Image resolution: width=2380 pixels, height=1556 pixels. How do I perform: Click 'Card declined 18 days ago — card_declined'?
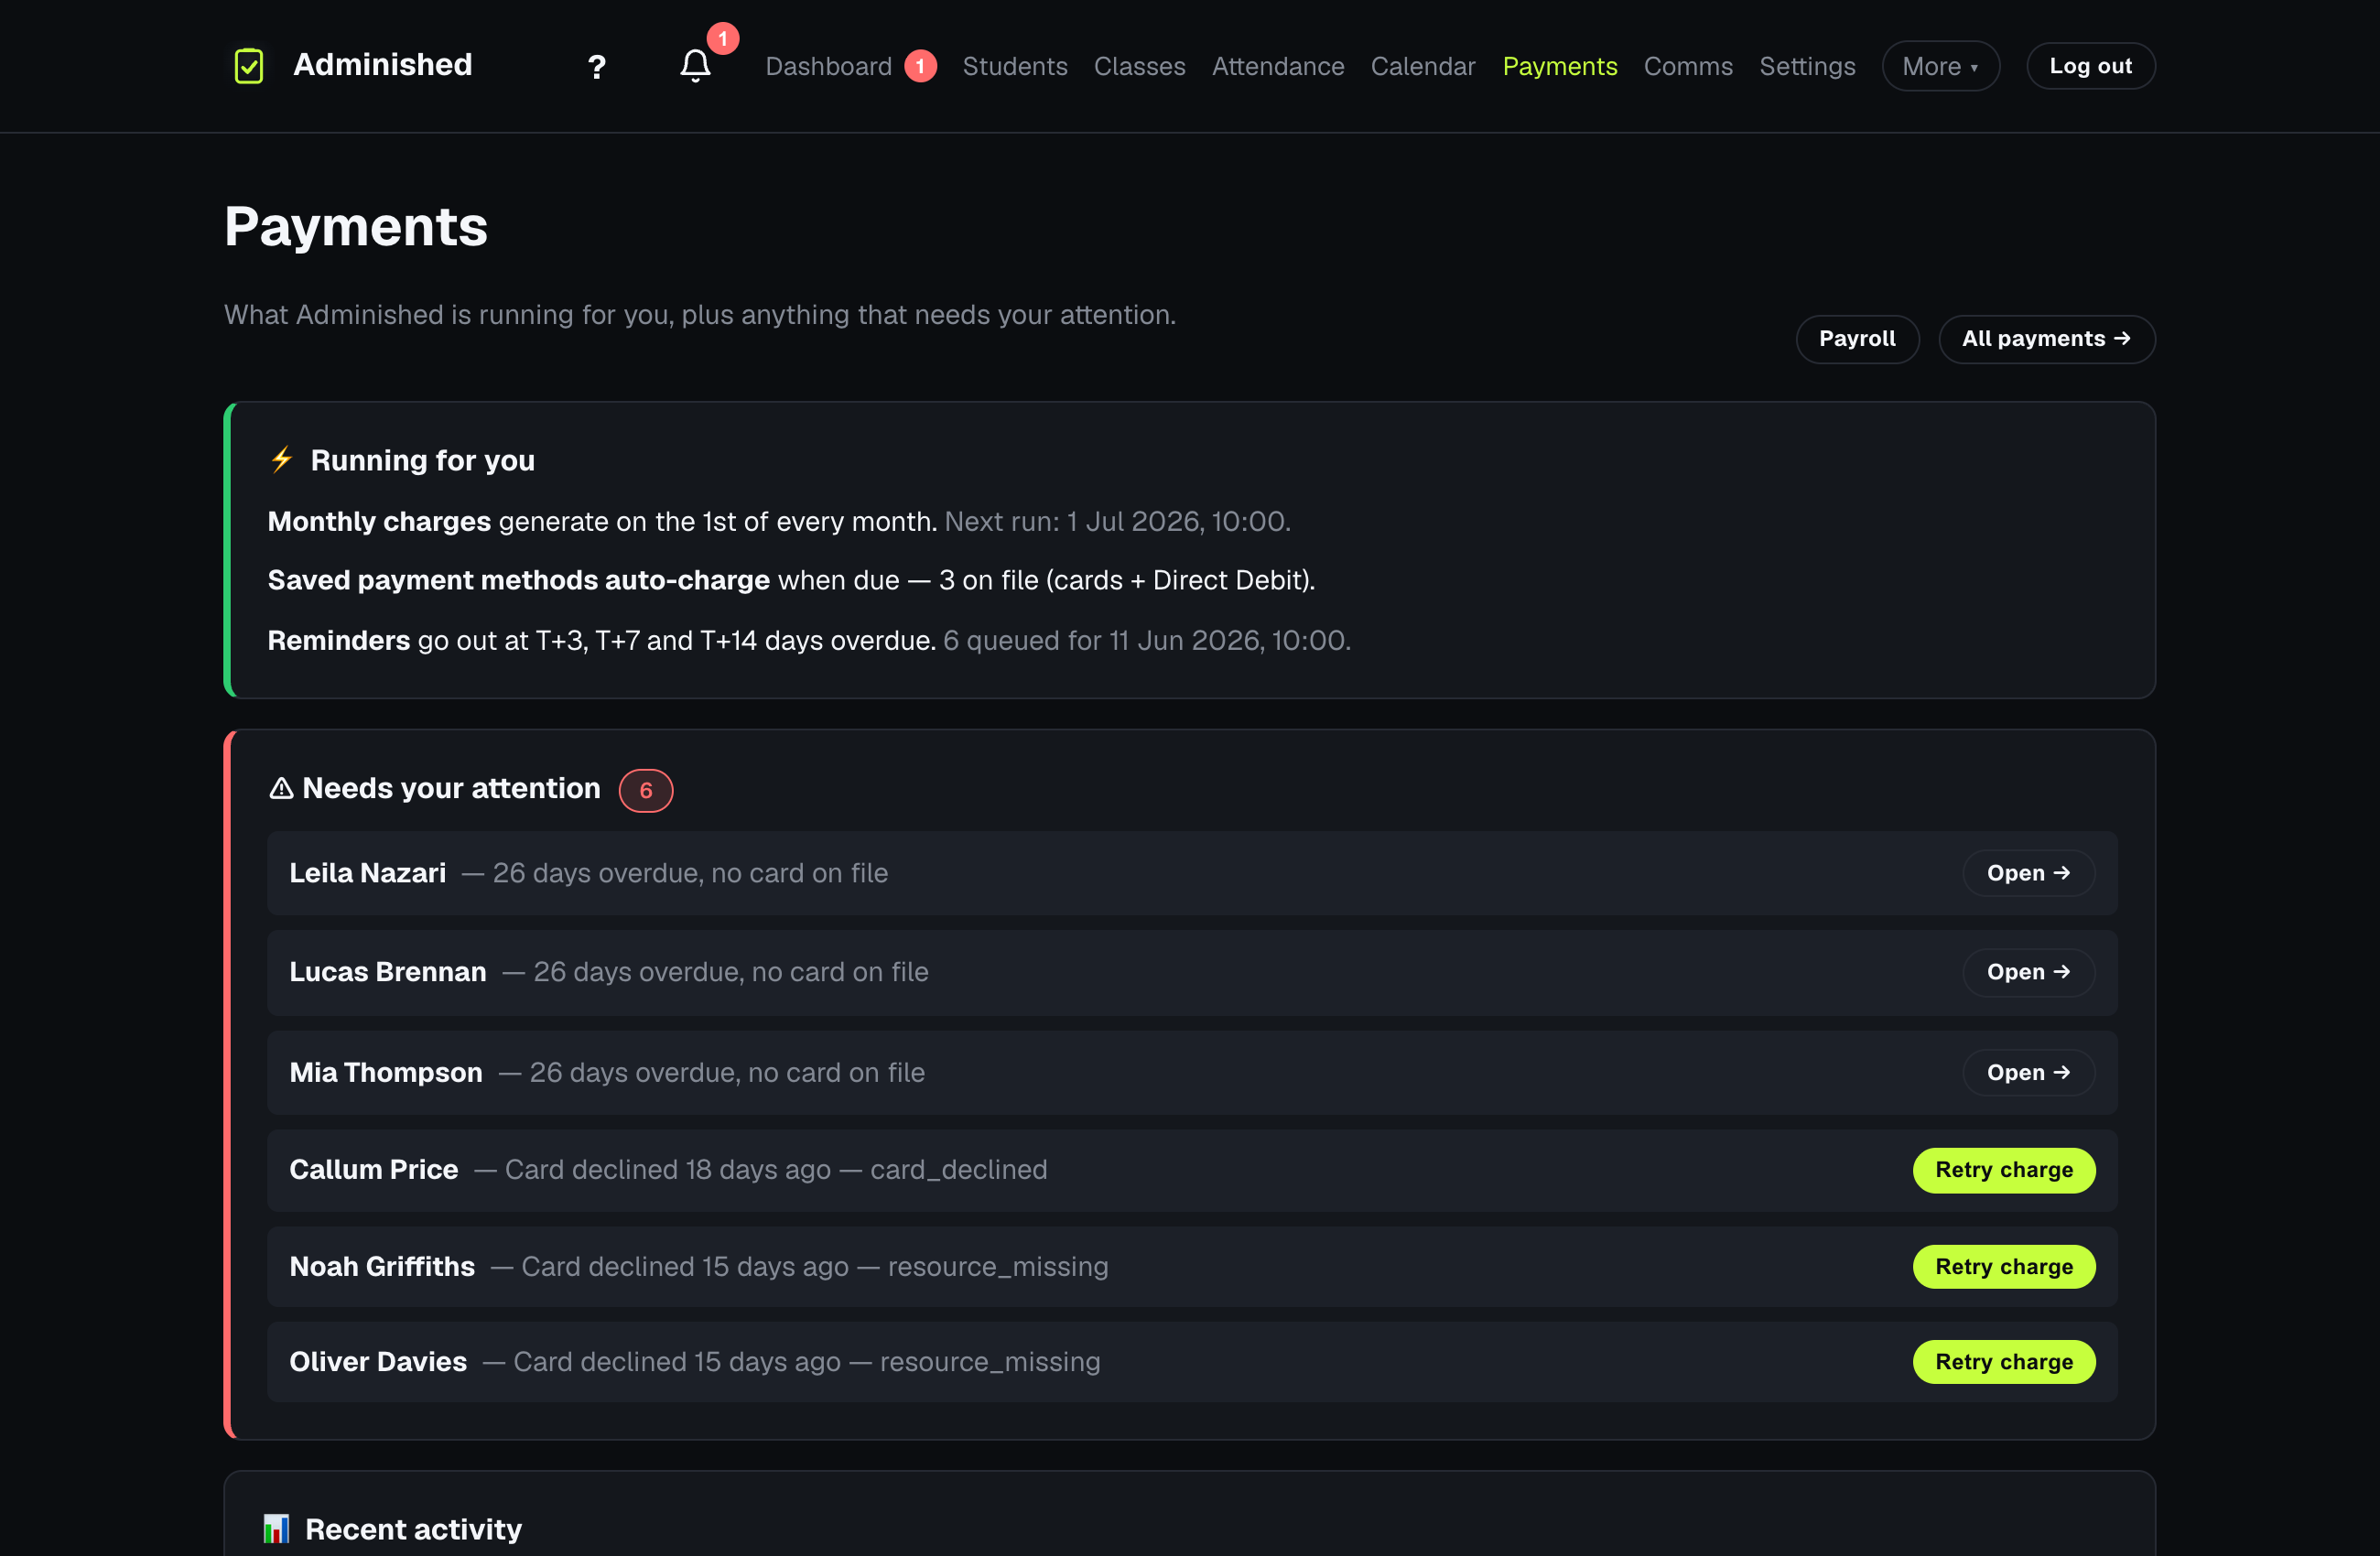[x=776, y=1169]
